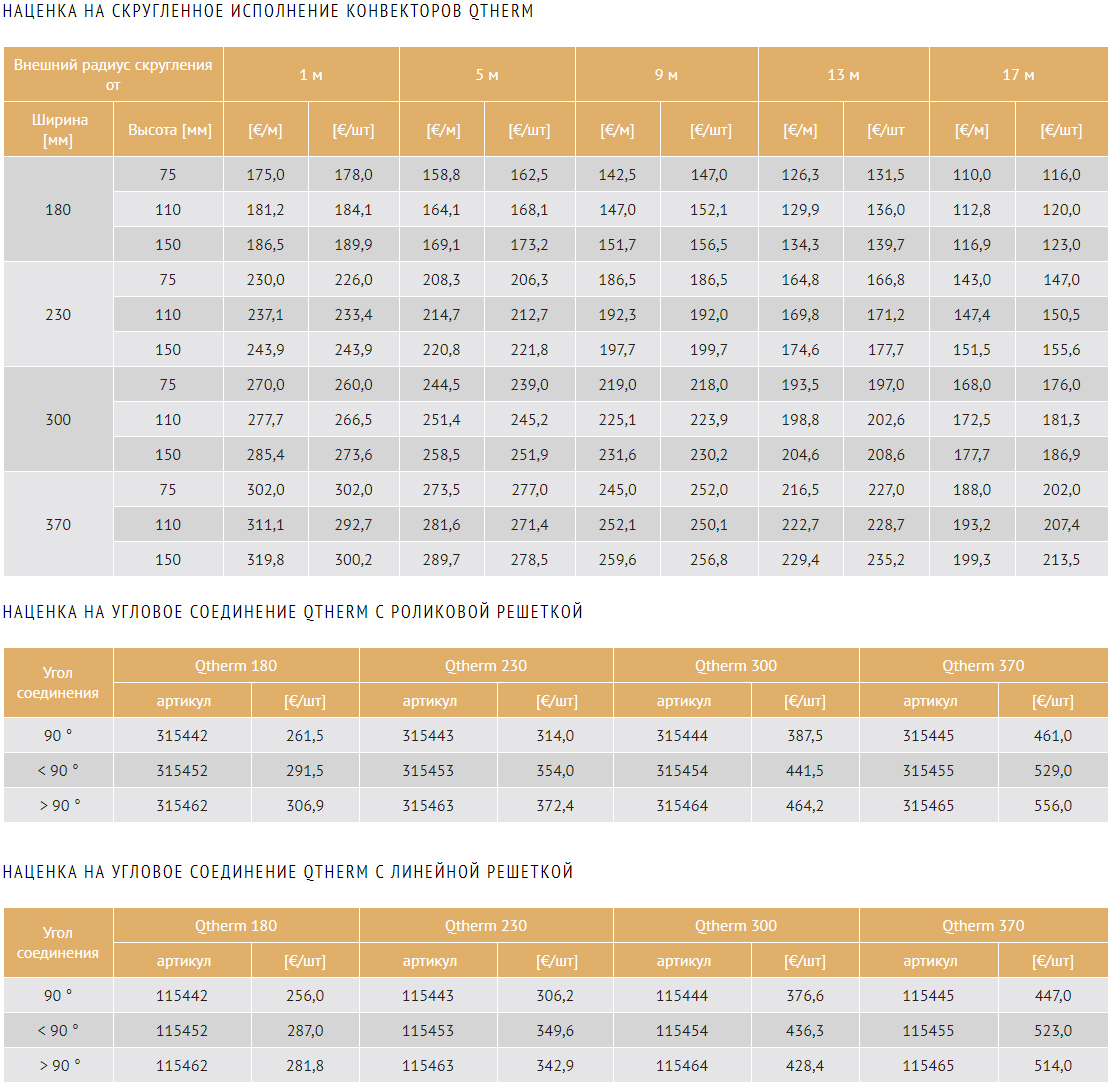The width and height of the screenshot is (1112, 1085).
Task: Click article number 115463
Action: (428, 1065)
